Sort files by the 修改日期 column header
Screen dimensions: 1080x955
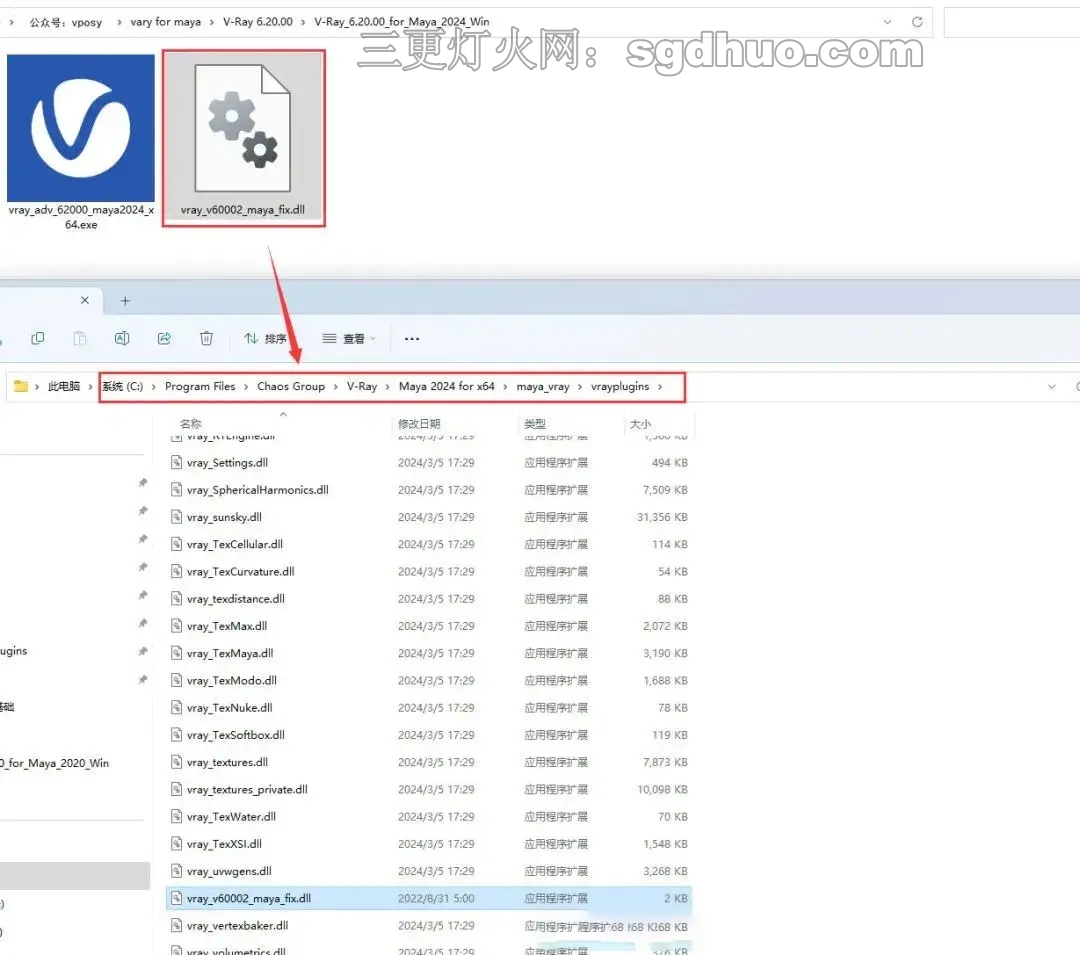[419, 423]
